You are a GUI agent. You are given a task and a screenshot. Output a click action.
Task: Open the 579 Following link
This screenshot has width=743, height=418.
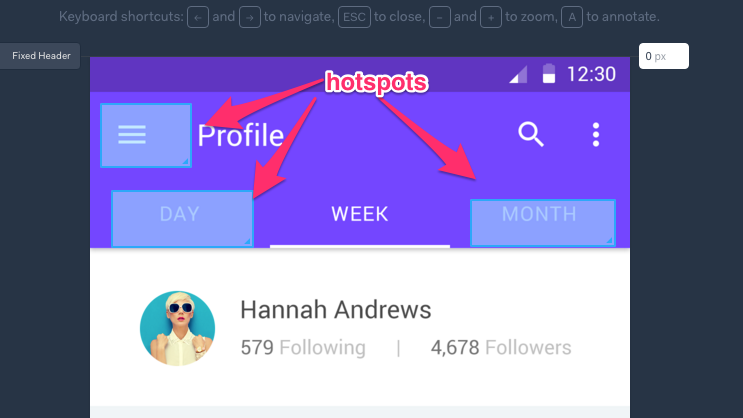303,347
